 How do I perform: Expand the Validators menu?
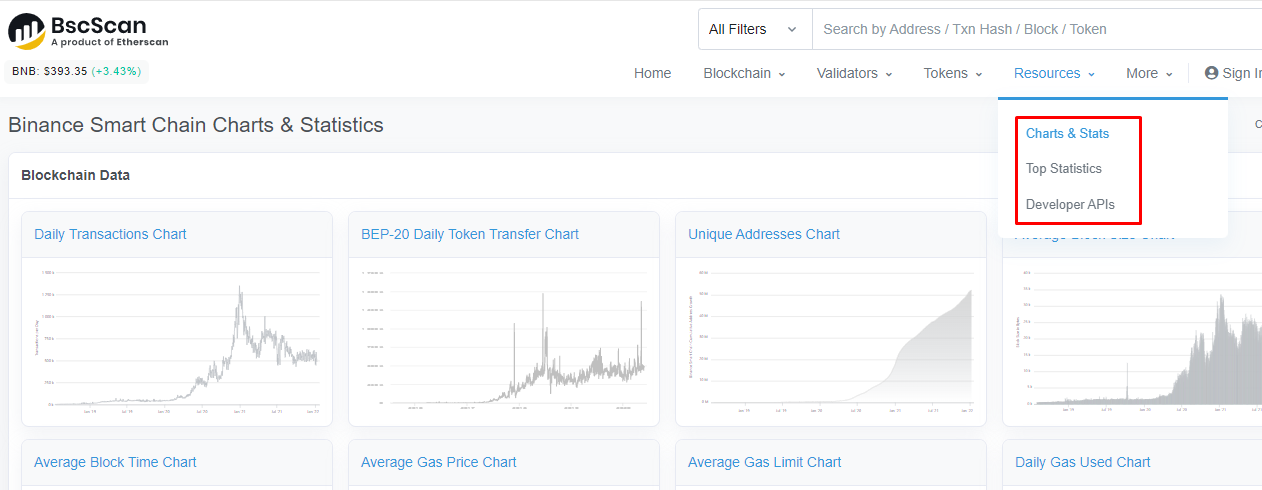click(x=854, y=73)
